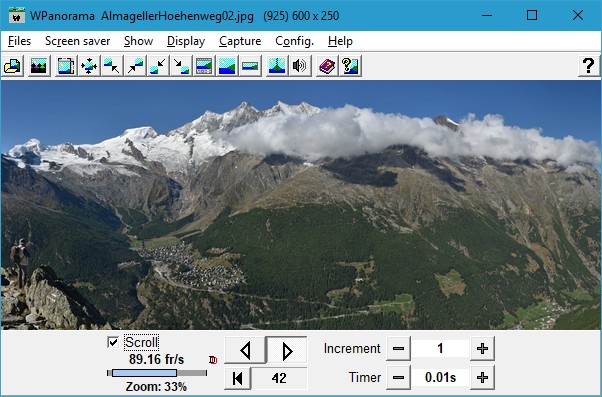Image resolution: width=602 pixels, height=397 pixels.
Task: Move window to the top-left corner icon
Action: [112, 66]
